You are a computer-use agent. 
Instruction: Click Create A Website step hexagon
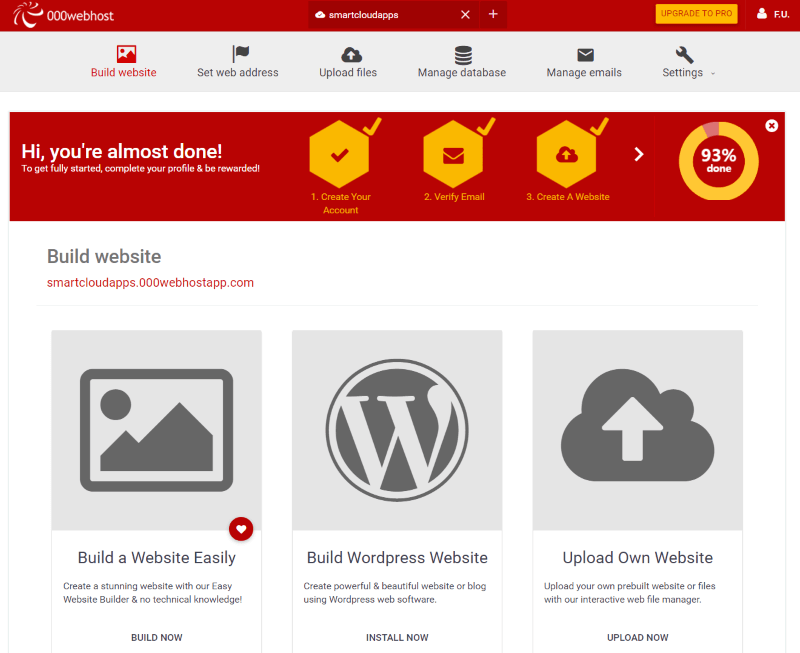[x=567, y=155]
